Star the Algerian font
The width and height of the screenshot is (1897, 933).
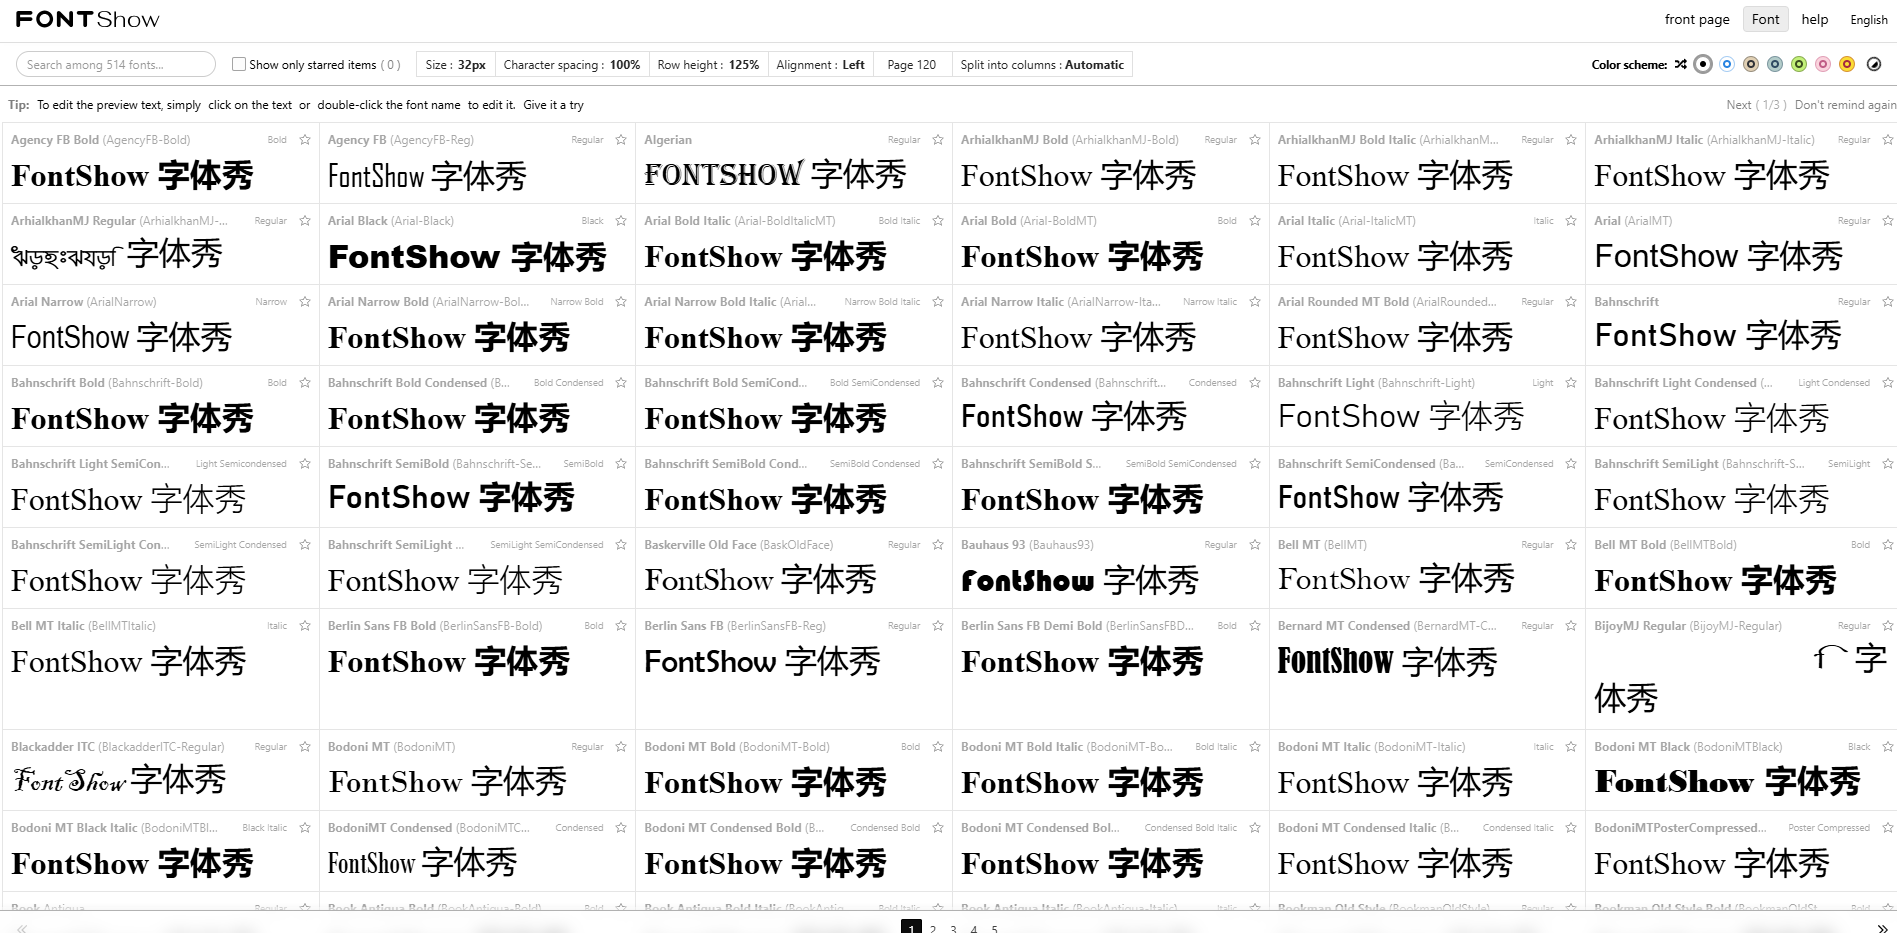tap(938, 140)
